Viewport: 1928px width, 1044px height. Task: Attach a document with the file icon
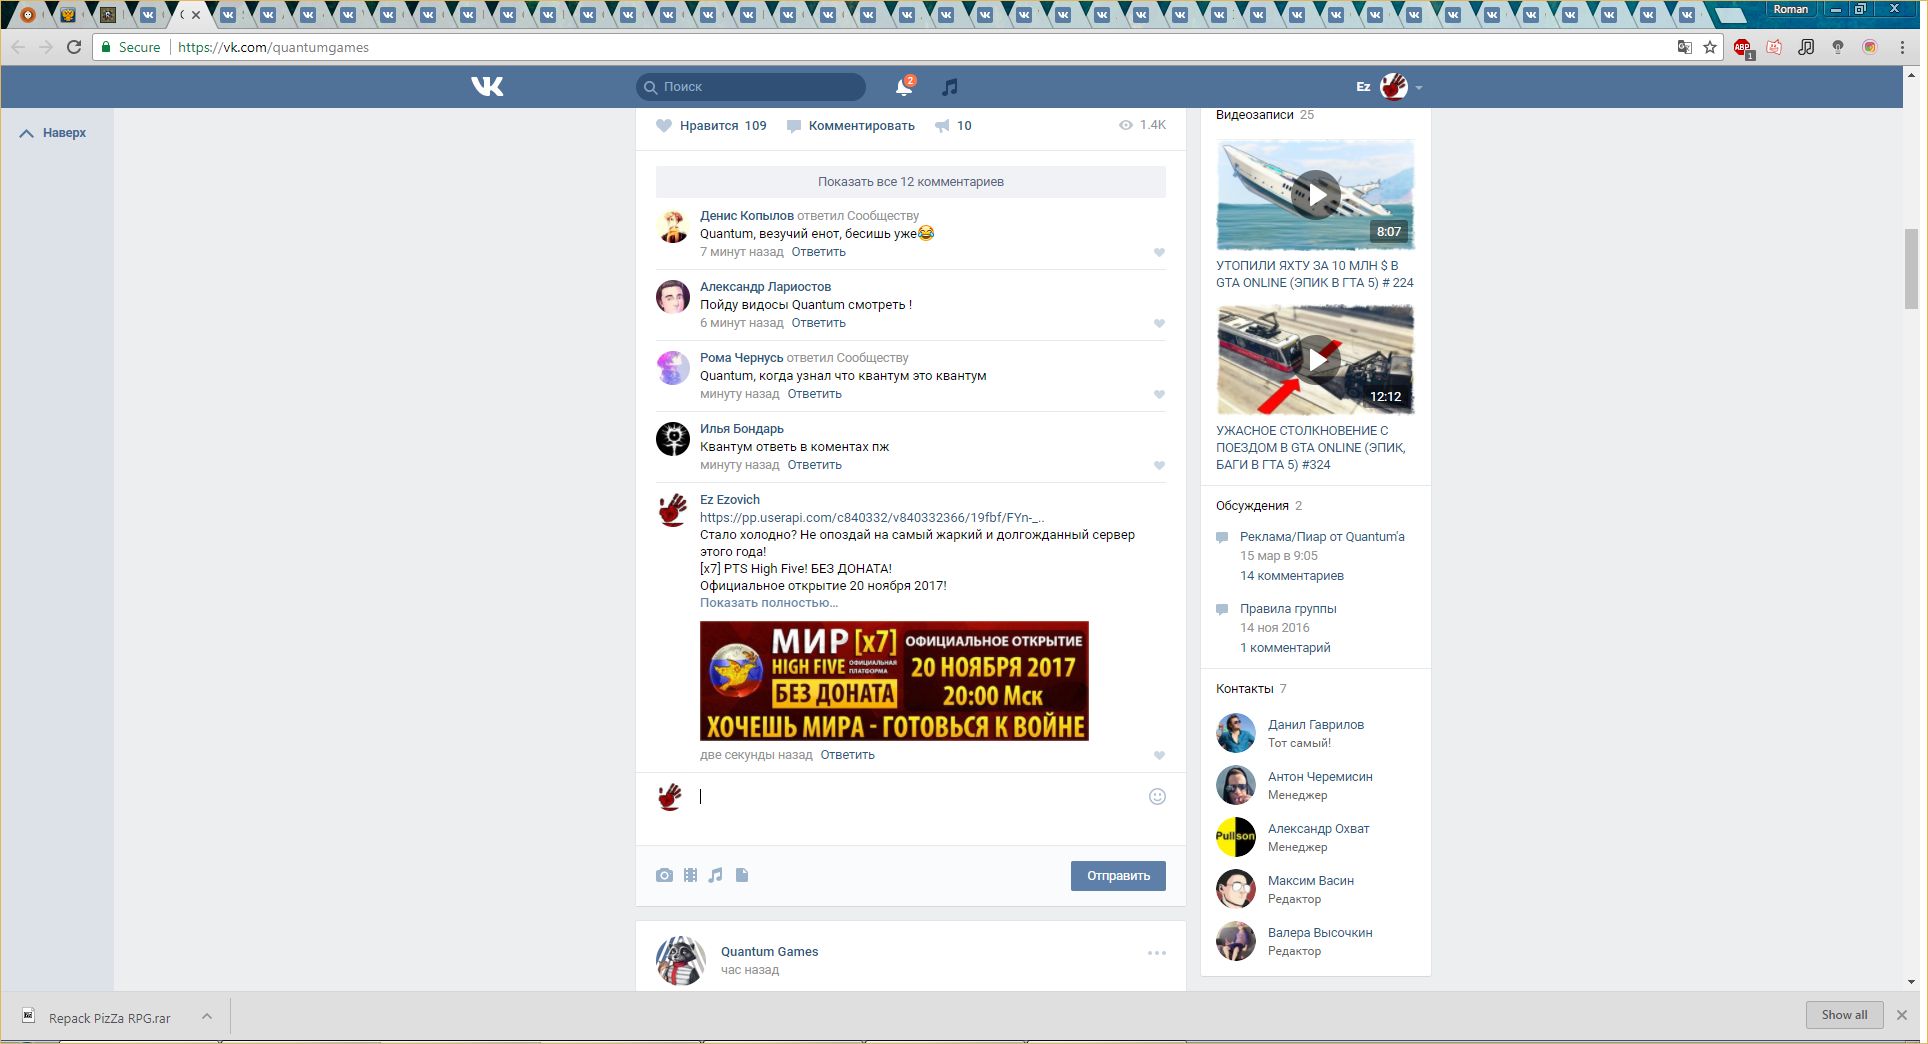click(742, 875)
